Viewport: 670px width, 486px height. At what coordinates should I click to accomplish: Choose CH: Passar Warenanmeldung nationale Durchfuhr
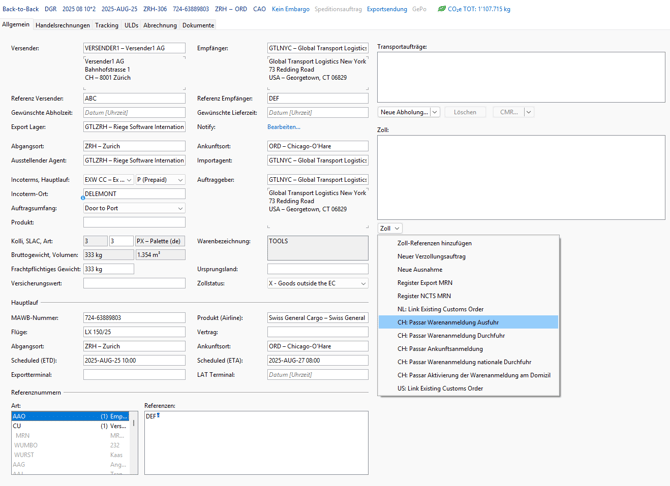click(468, 362)
